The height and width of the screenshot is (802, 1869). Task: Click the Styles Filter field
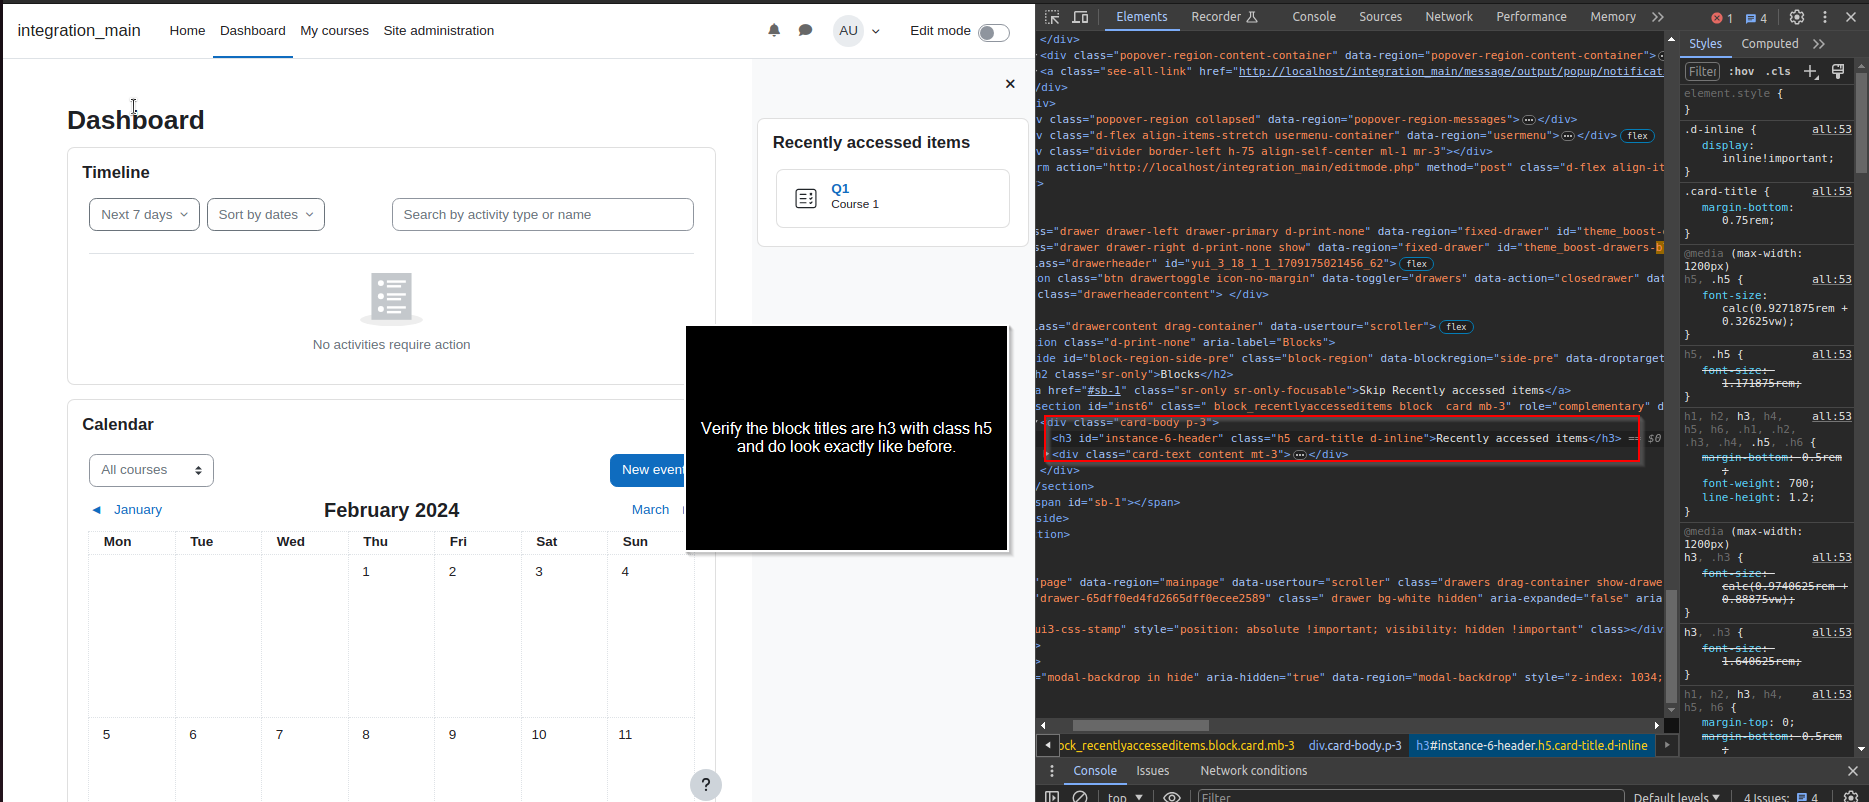1702,71
